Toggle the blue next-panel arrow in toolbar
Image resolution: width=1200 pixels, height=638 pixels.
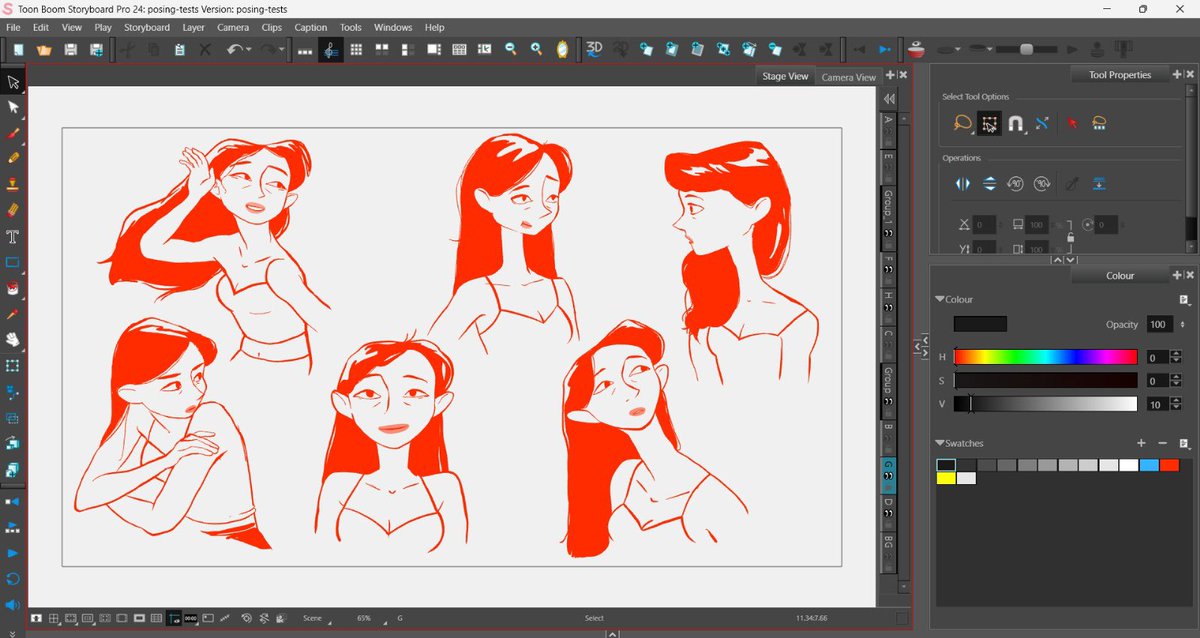tap(885, 49)
